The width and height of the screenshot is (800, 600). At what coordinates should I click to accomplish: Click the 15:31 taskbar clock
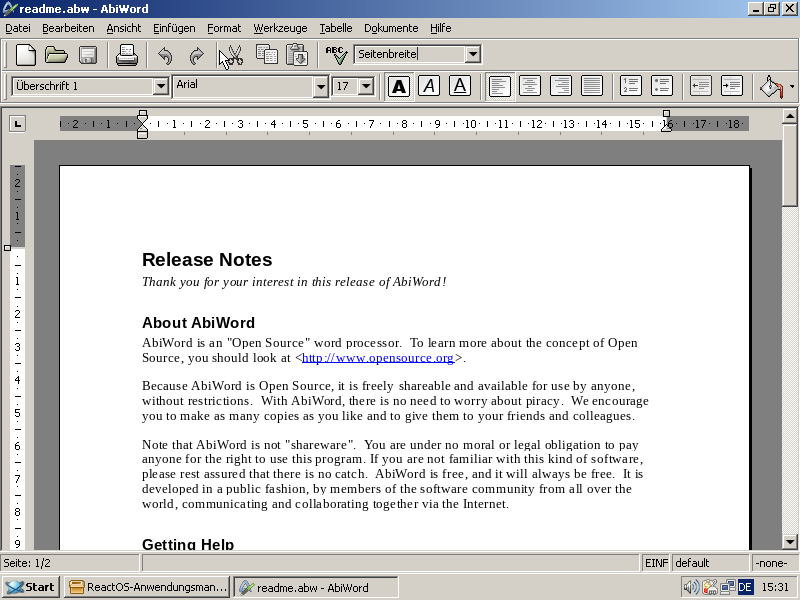click(x=774, y=587)
